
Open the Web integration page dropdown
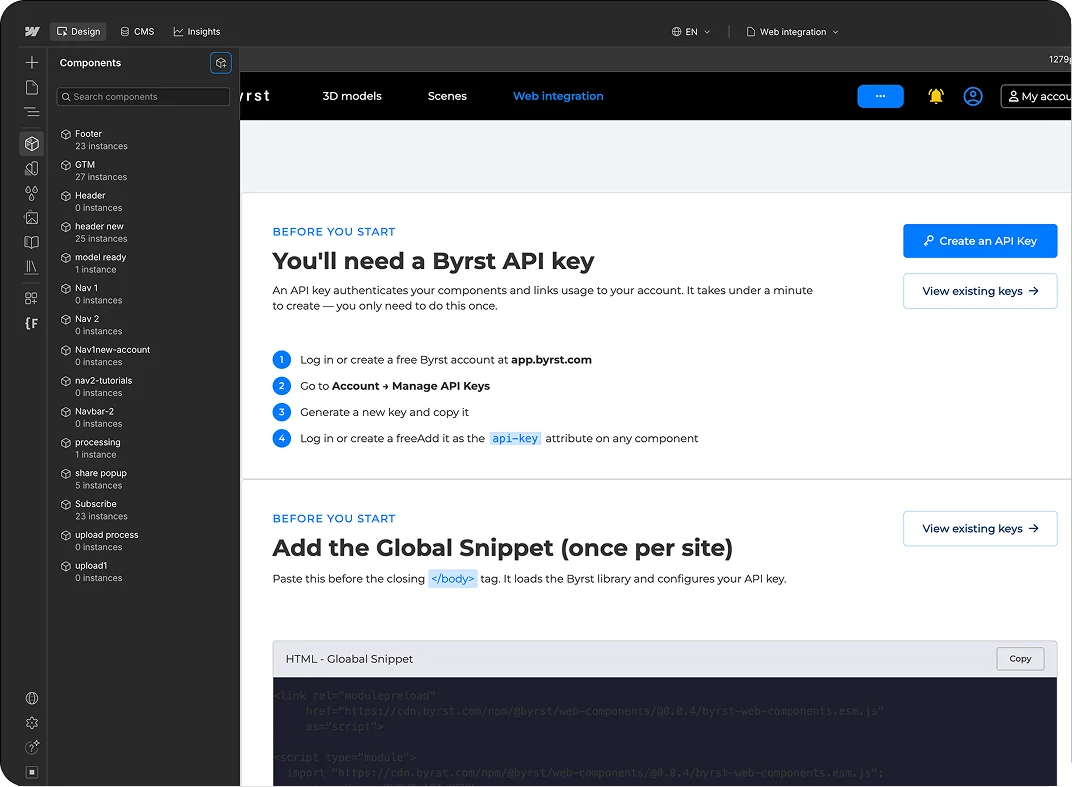pyautogui.click(x=792, y=31)
